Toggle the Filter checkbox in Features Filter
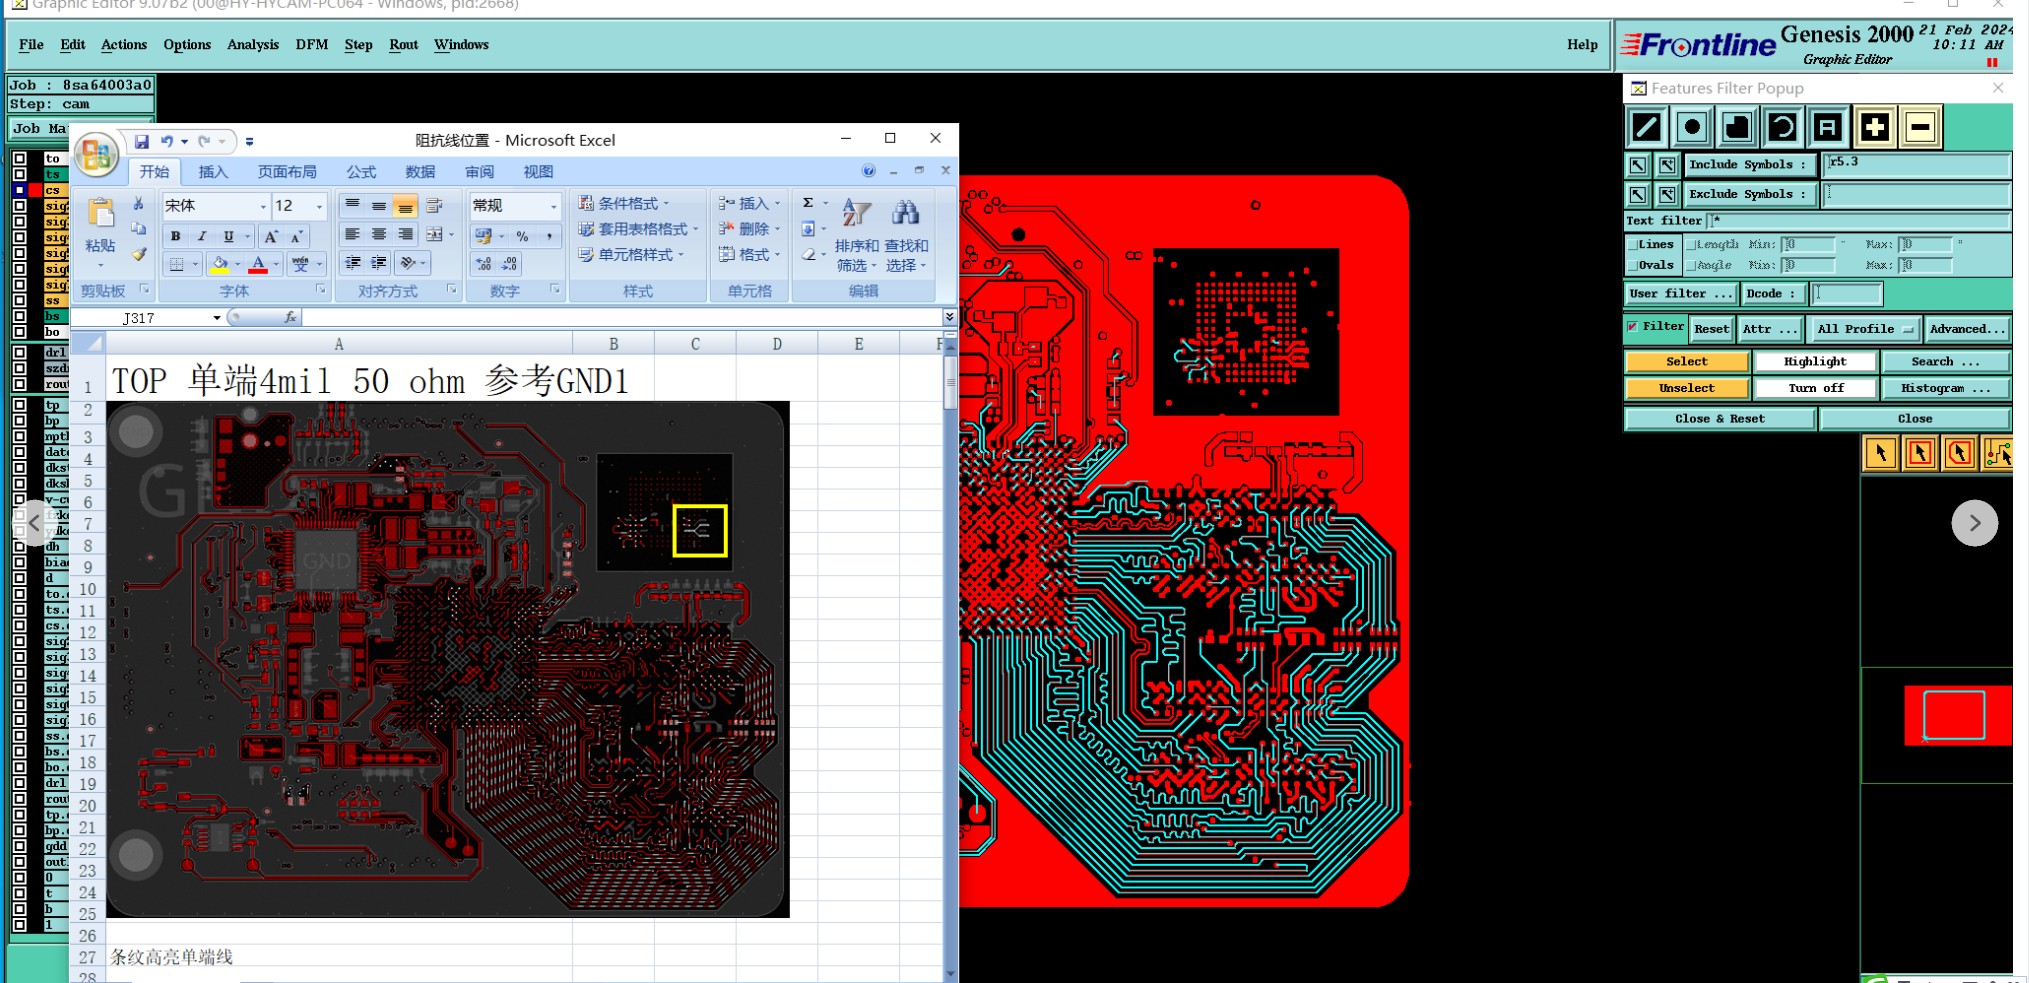The image size is (2029, 983). coord(1633,326)
